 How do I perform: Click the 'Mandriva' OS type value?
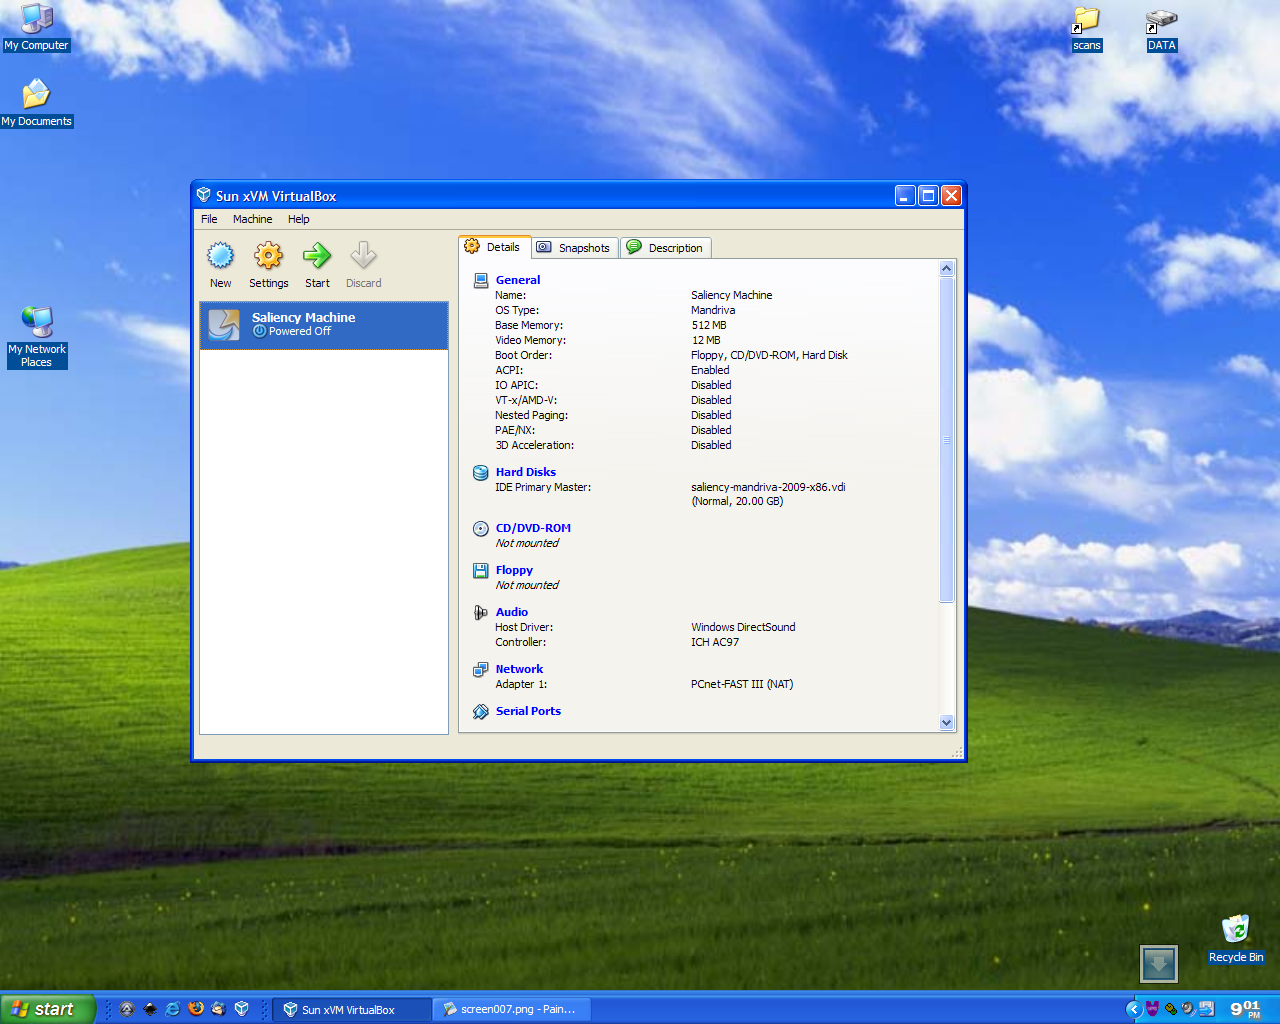(713, 310)
